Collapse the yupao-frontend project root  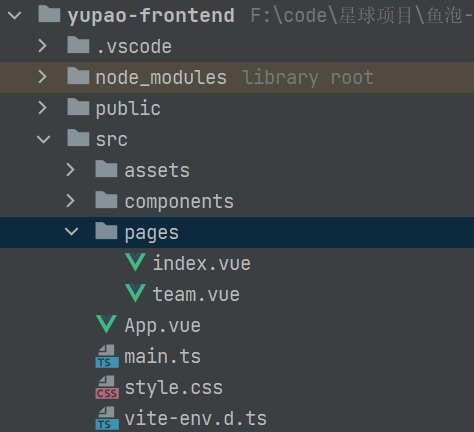pos(15,15)
